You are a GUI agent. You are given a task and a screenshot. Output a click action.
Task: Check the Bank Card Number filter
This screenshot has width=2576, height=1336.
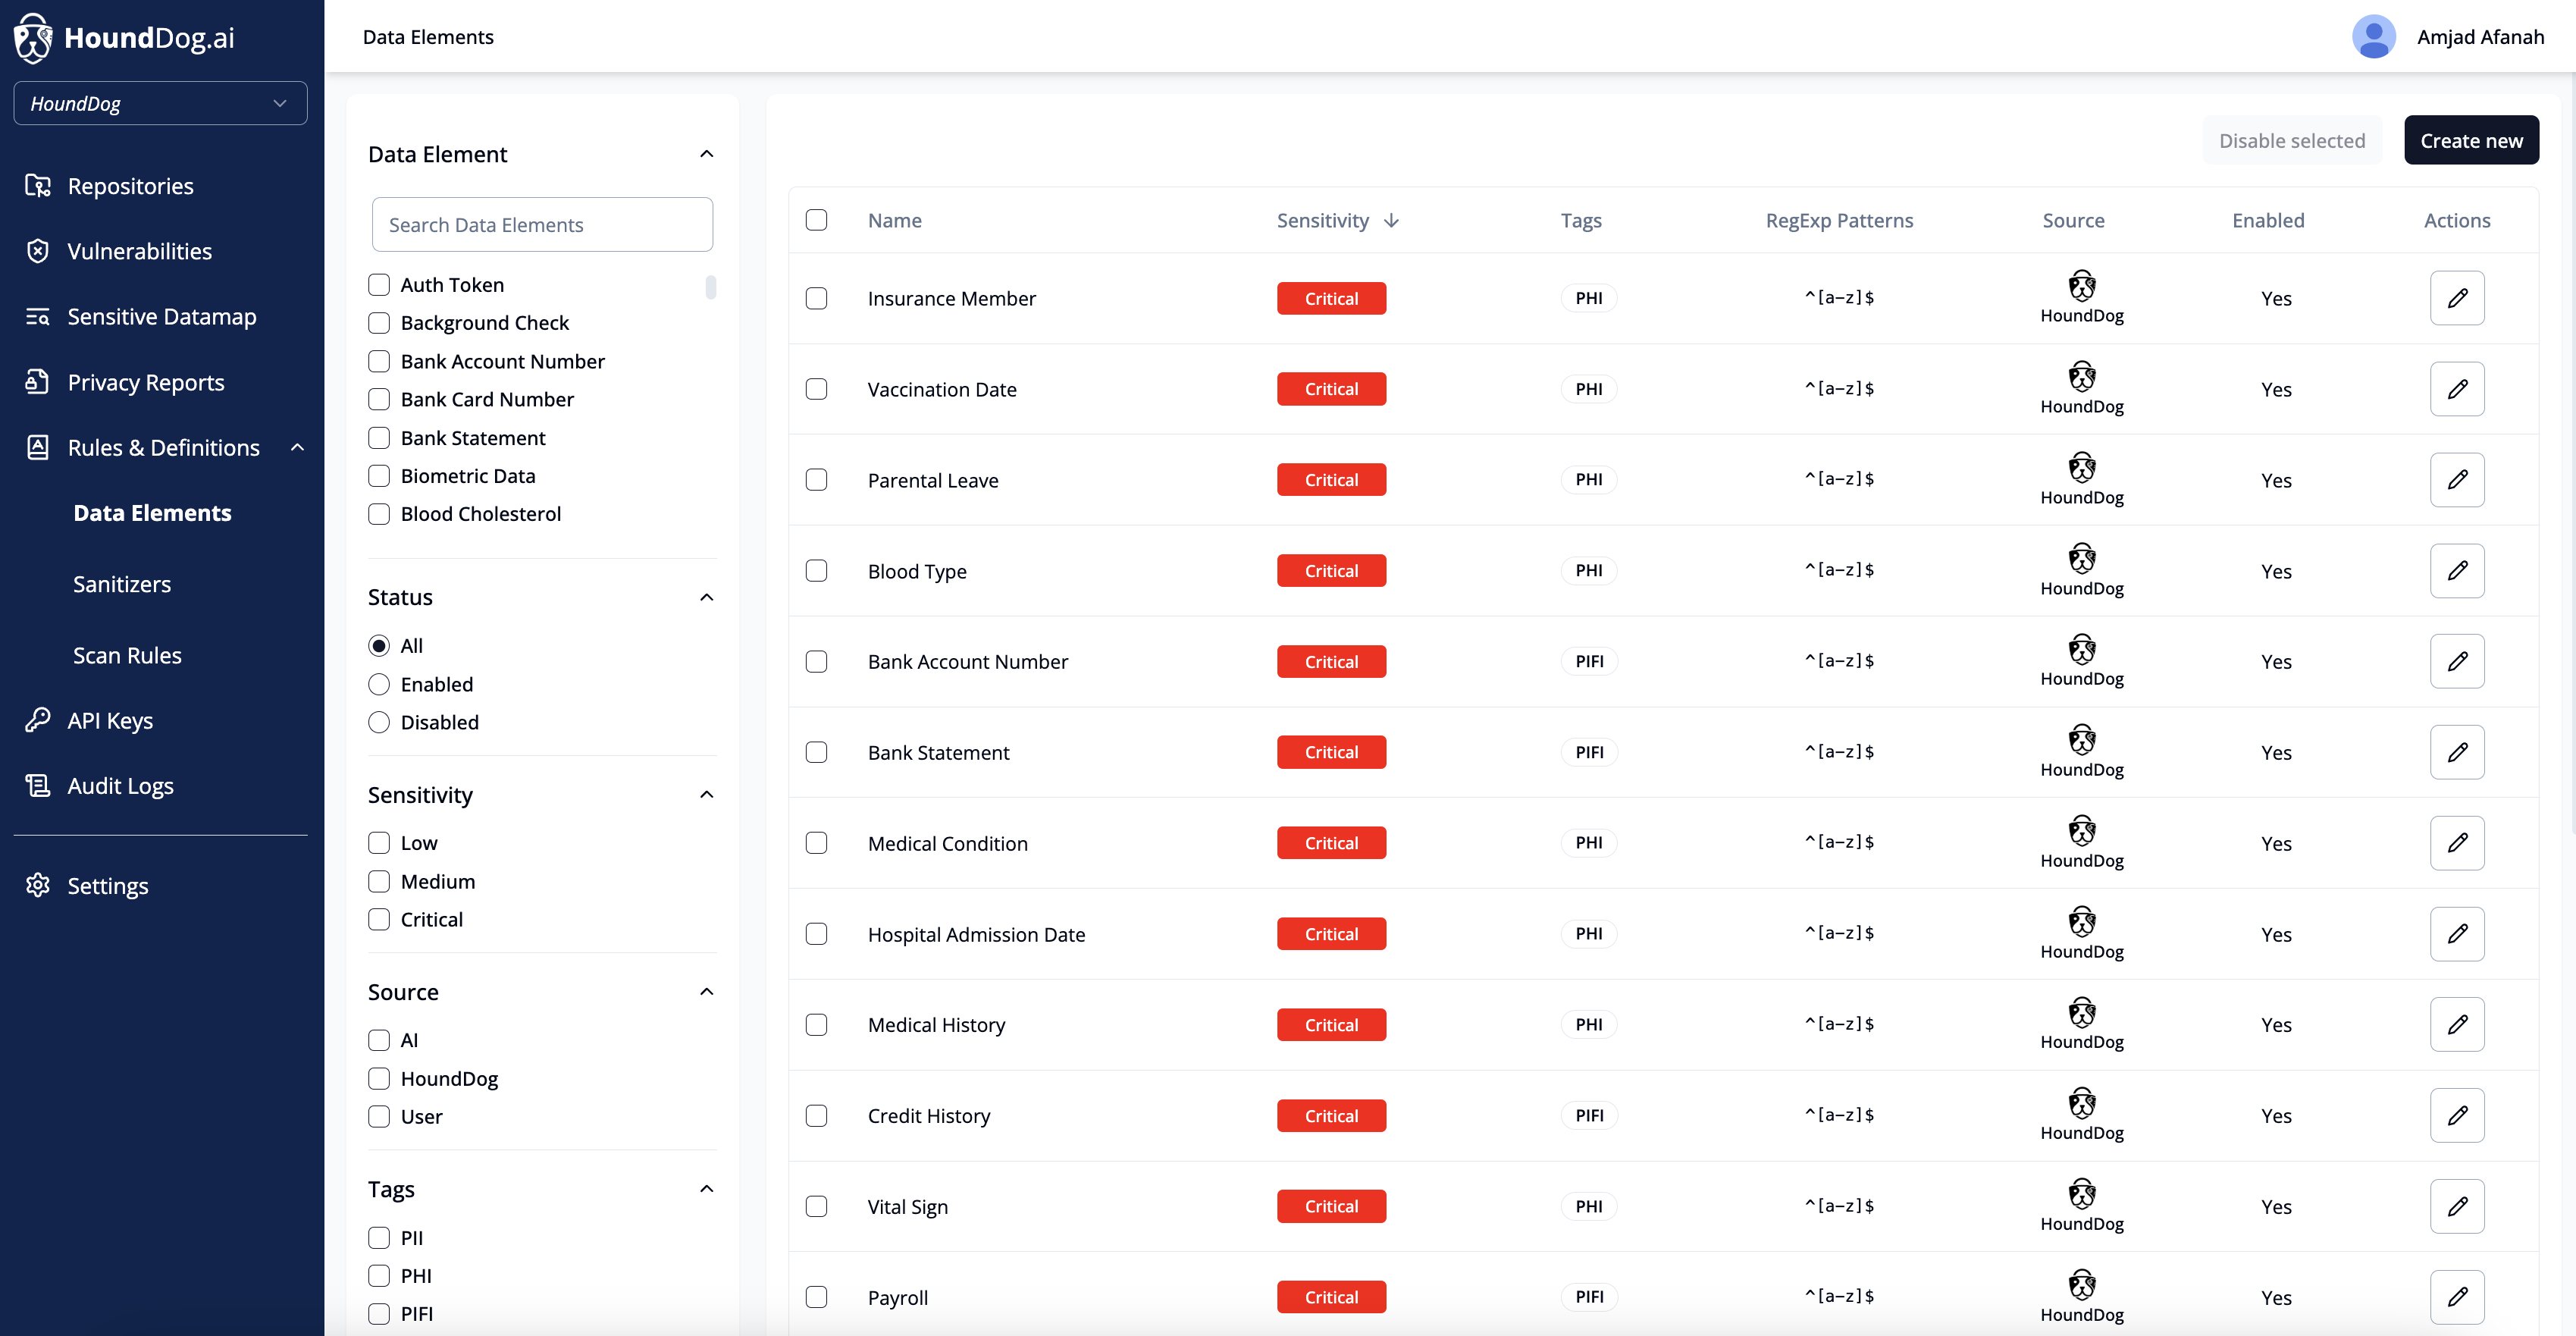(x=379, y=399)
